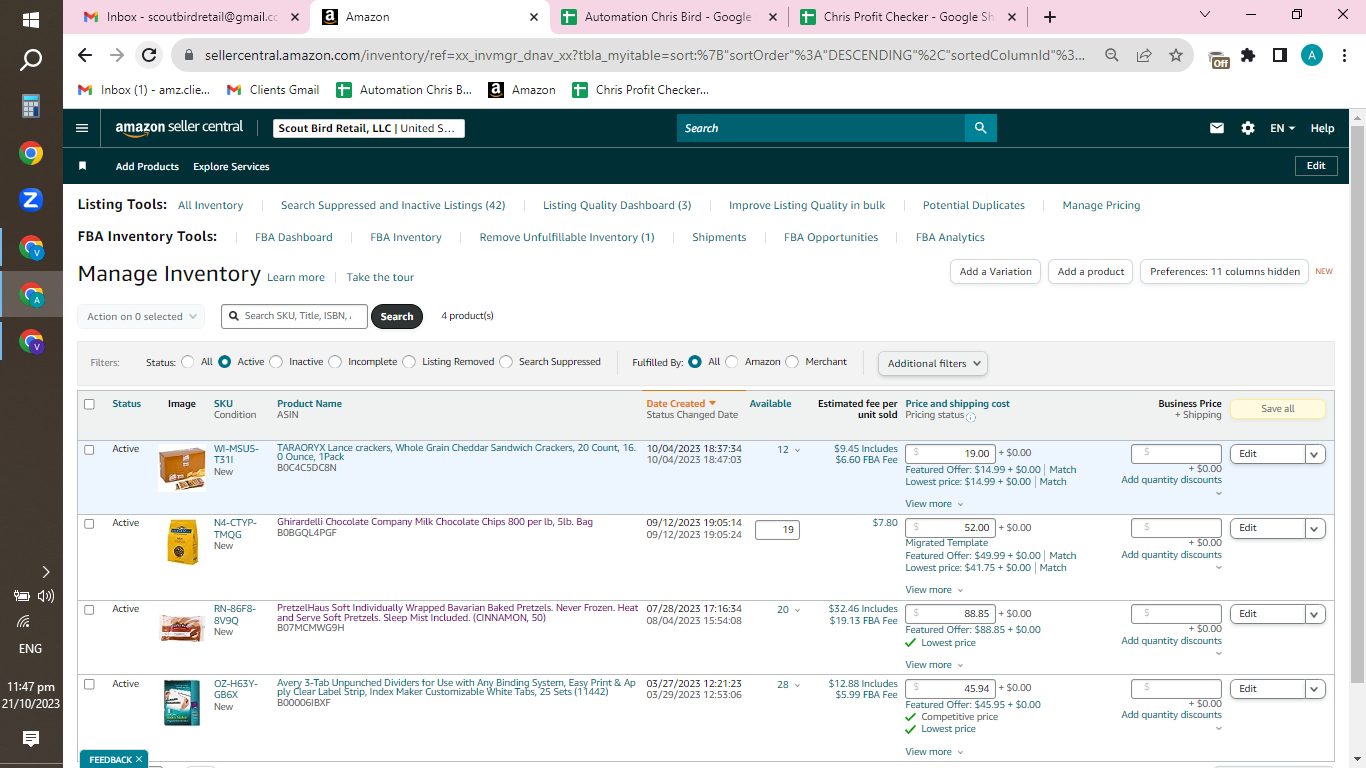The image size is (1366, 768).
Task: Switch to the Inbox Gmail tab
Action: [188, 17]
